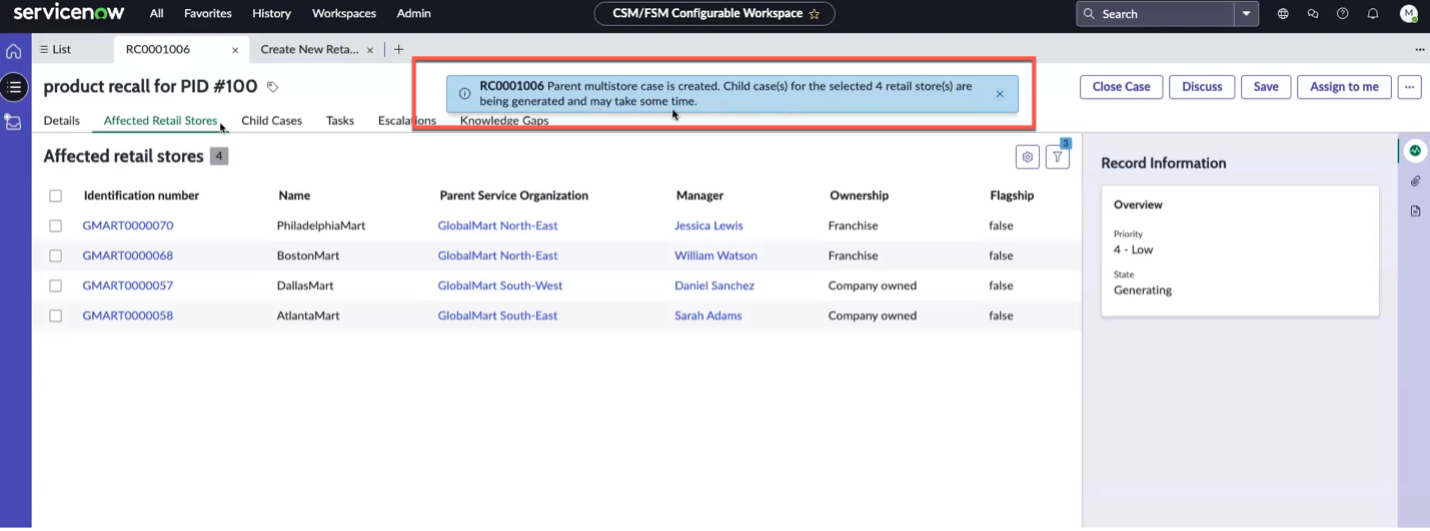Open the GlobalMart South-East organization link
This screenshot has width=1430, height=531.
(x=498, y=316)
